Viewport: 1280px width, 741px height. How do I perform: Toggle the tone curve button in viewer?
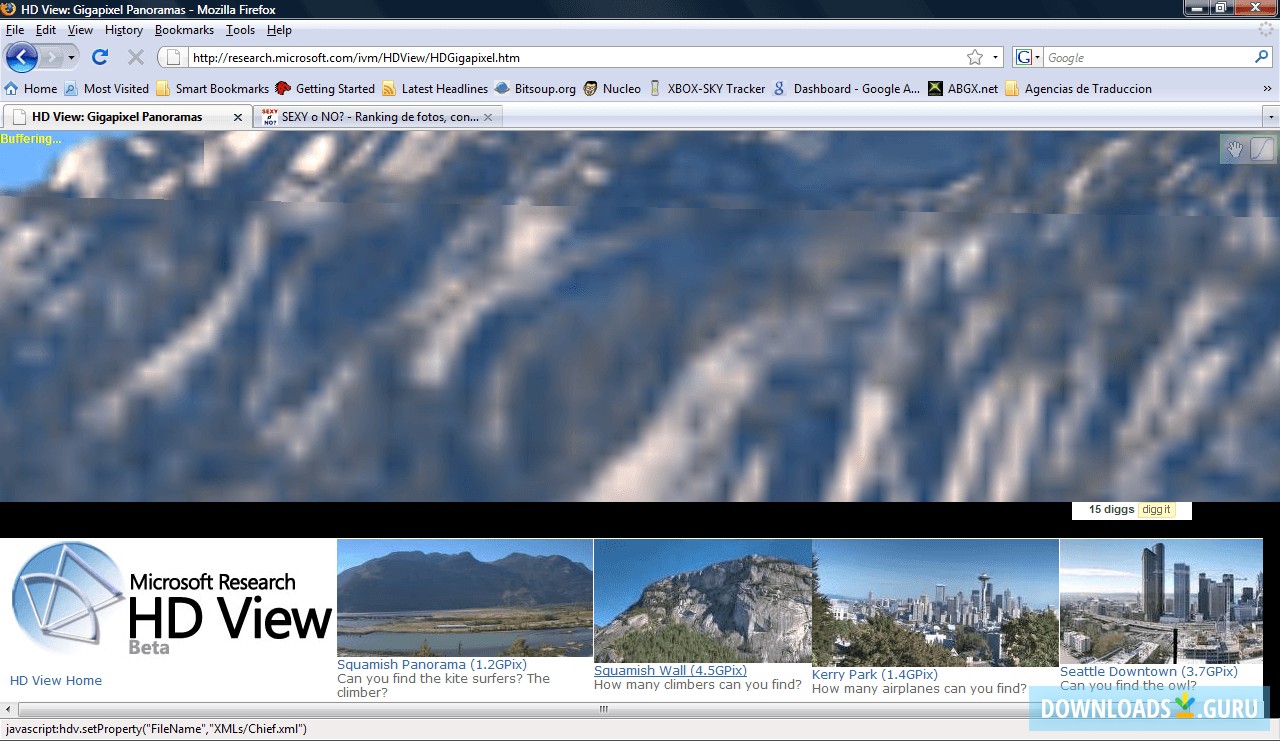point(1262,149)
